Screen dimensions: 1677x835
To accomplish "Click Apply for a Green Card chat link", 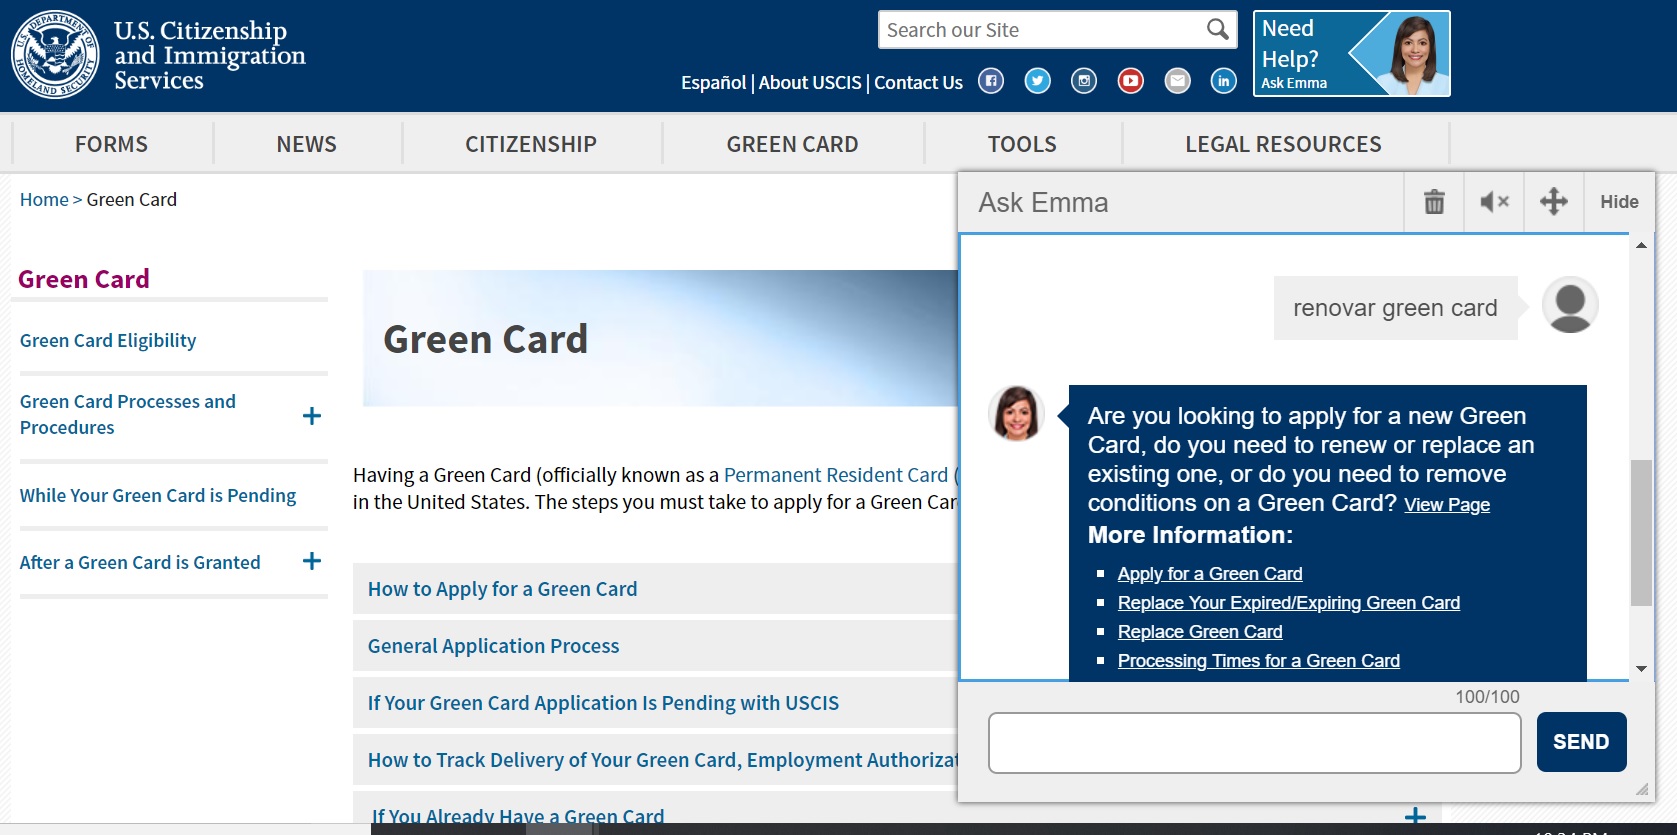I will click(x=1210, y=574).
